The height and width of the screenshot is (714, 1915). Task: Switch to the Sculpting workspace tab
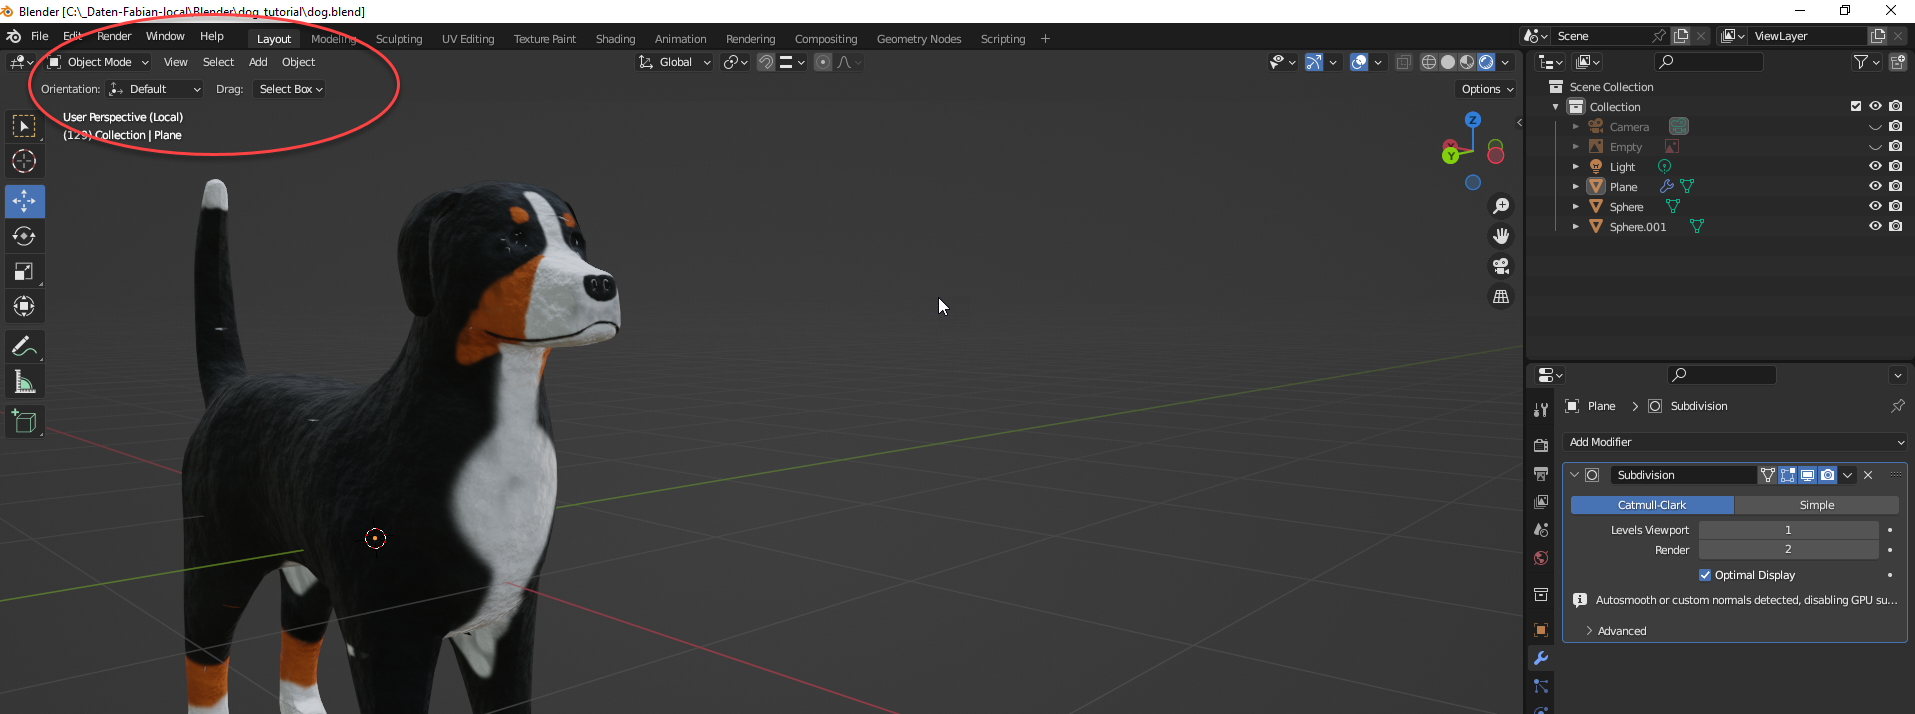pyautogui.click(x=399, y=39)
